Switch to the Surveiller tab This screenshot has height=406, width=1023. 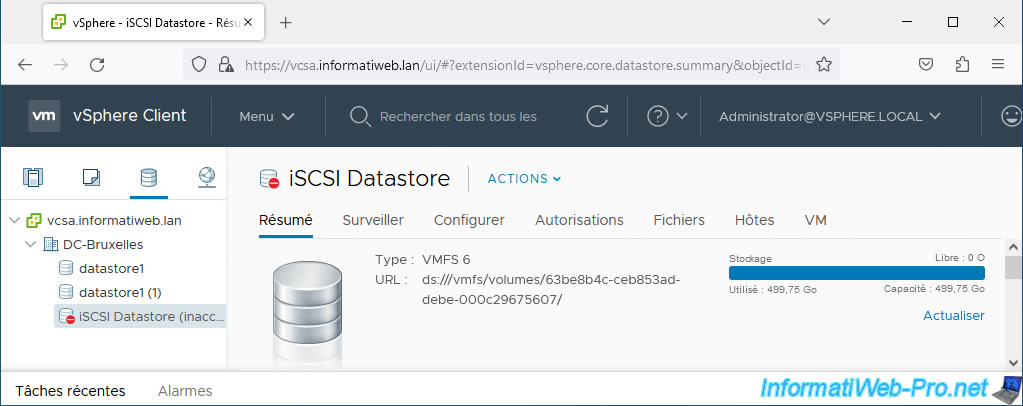(x=373, y=220)
